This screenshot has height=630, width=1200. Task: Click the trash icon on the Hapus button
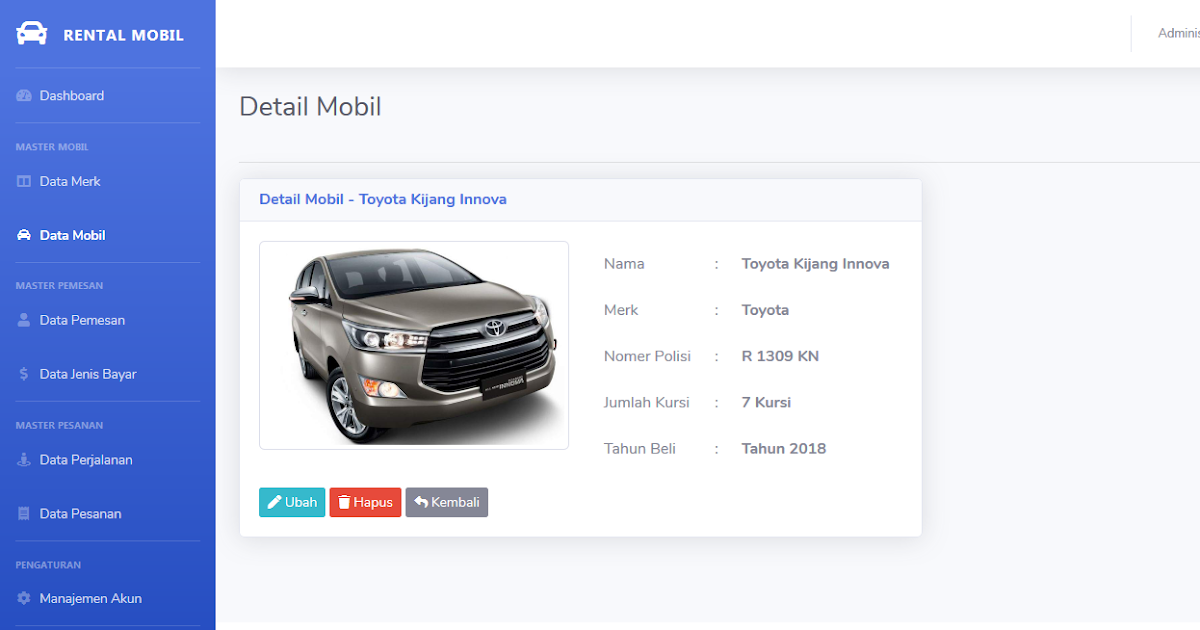345,502
